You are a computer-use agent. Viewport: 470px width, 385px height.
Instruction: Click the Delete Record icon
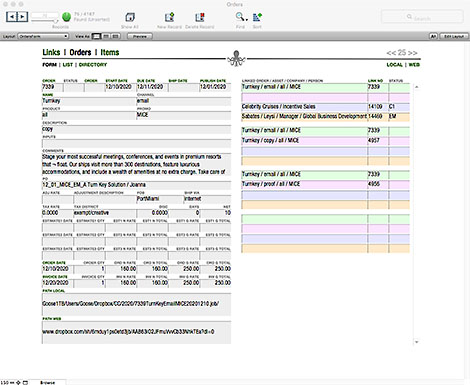(200, 17)
